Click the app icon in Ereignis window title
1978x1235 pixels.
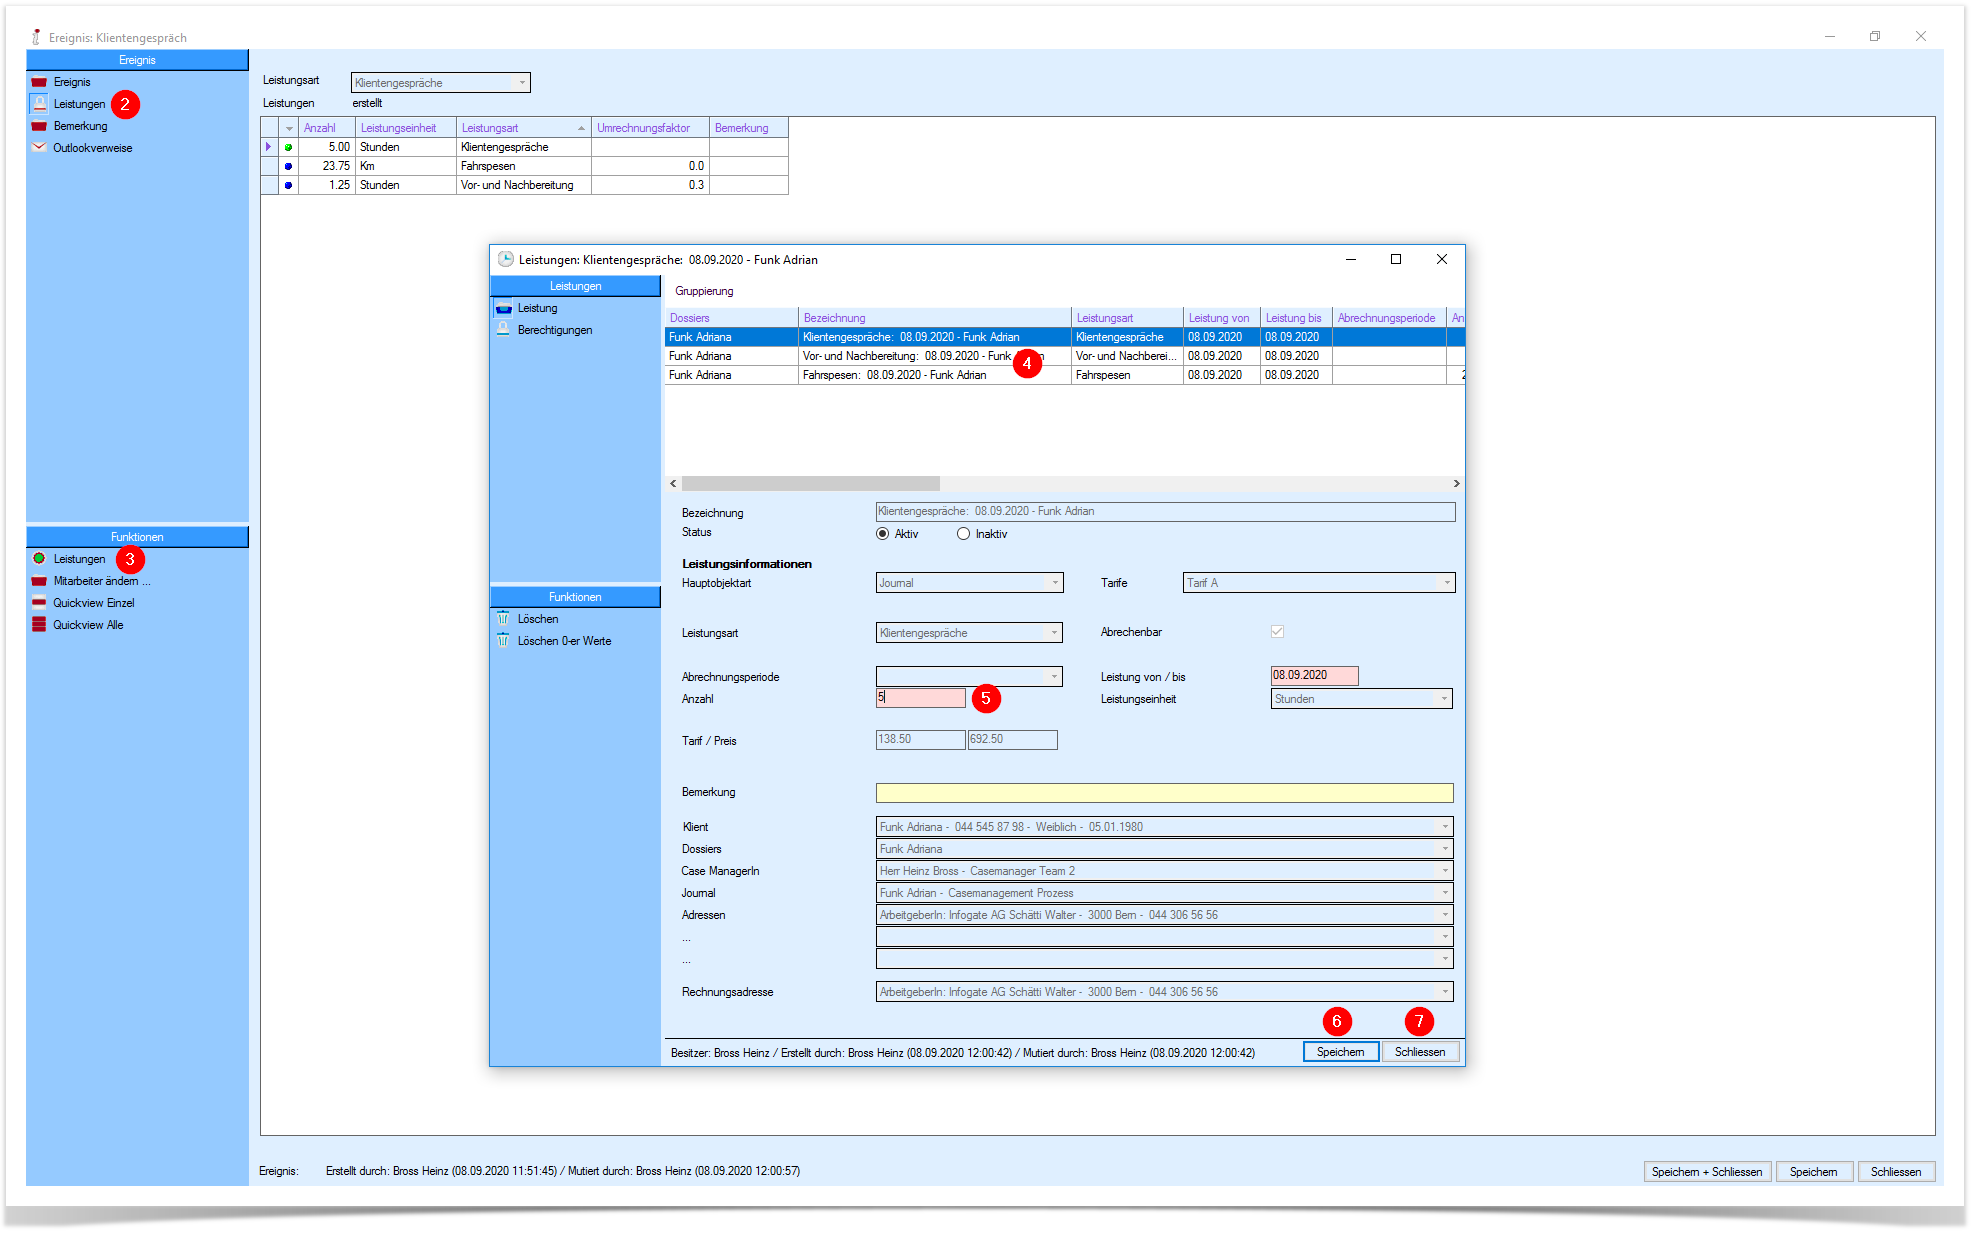click(x=36, y=37)
